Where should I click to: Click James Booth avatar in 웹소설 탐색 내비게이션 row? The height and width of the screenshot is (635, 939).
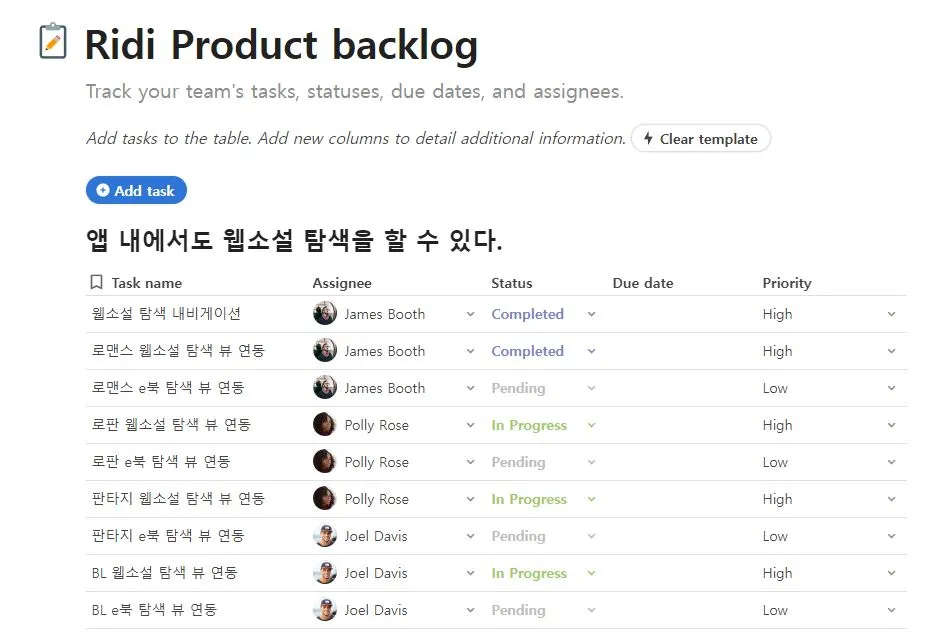325,313
